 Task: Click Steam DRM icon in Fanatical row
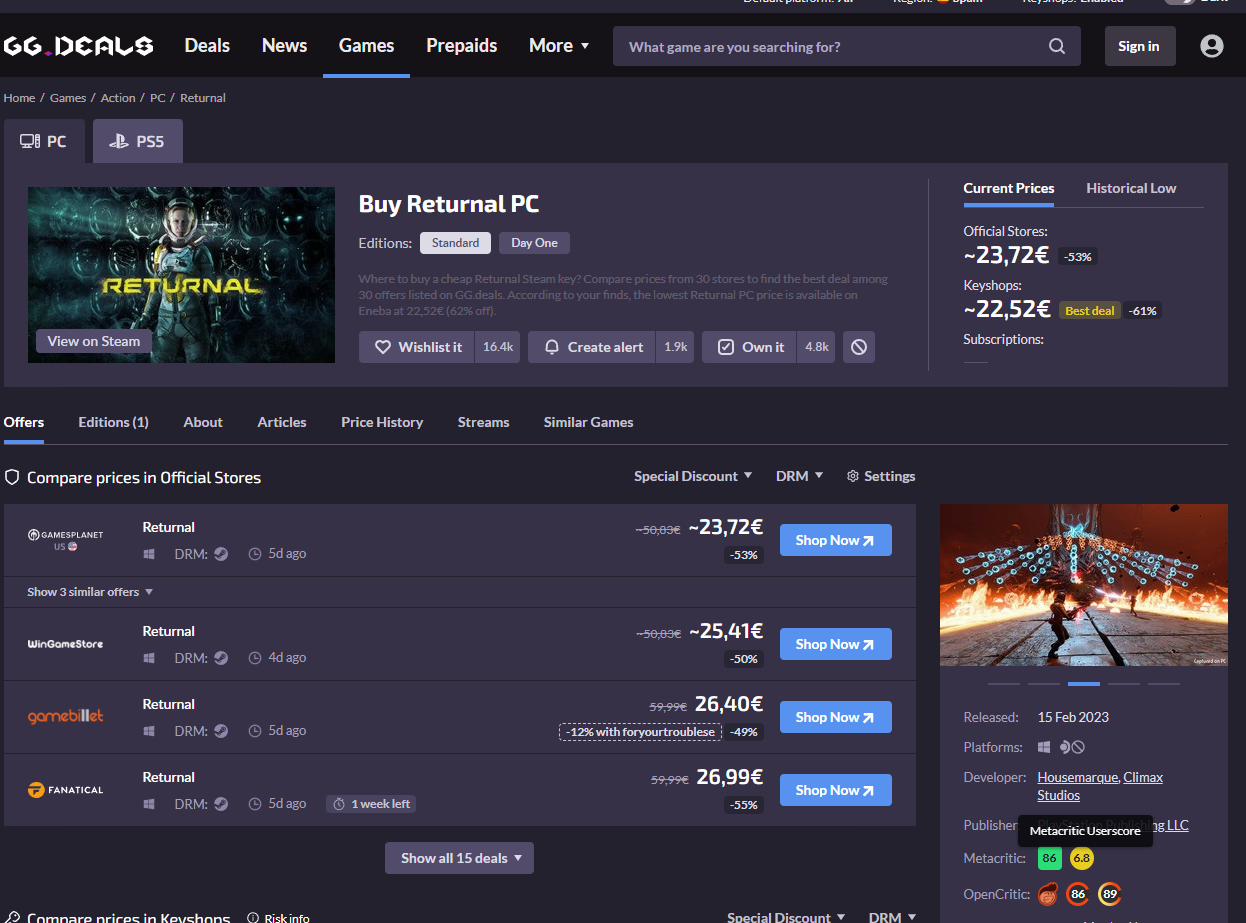coord(221,804)
